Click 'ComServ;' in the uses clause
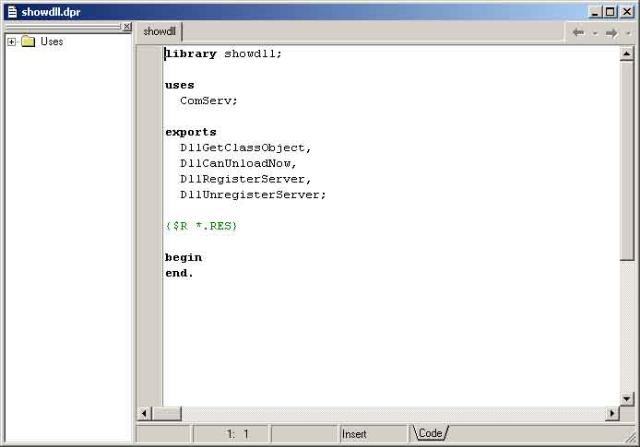Viewport: 640px width, 447px height. pos(209,101)
